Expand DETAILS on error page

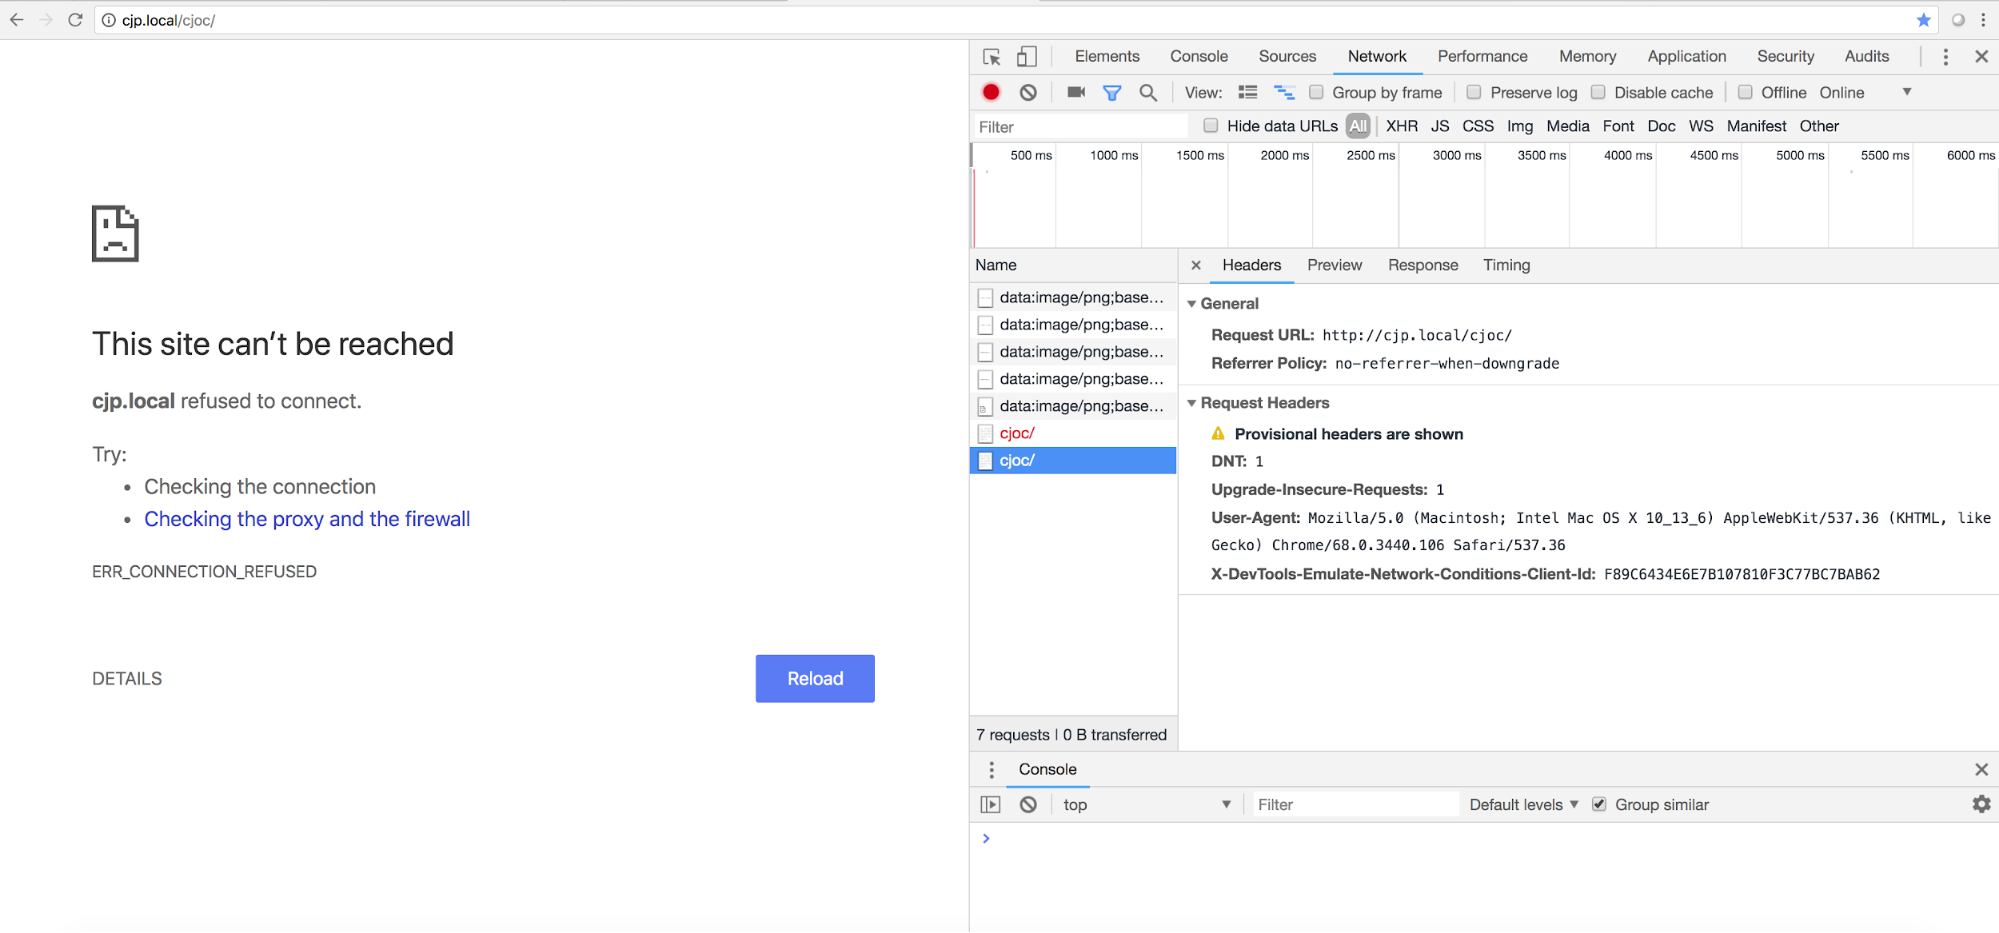(x=127, y=679)
